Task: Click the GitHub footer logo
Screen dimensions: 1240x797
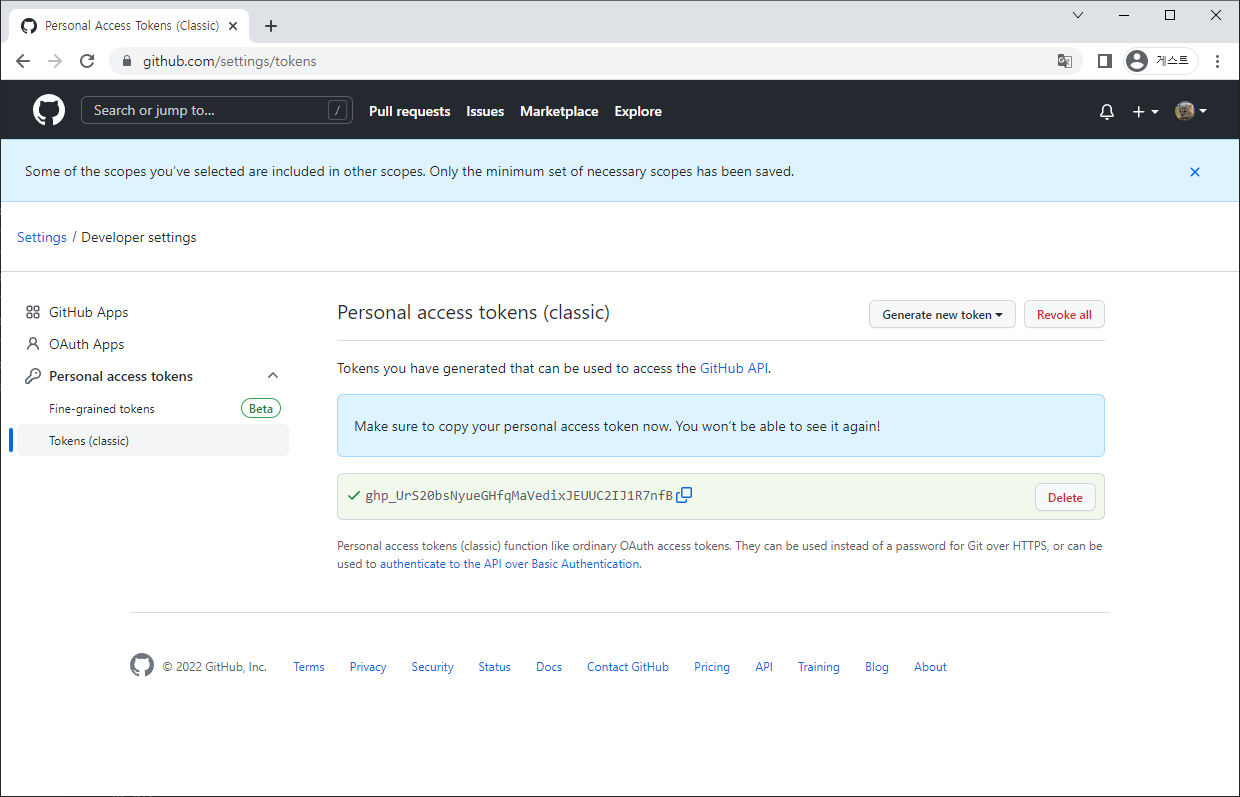Action: [x=142, y=666]
